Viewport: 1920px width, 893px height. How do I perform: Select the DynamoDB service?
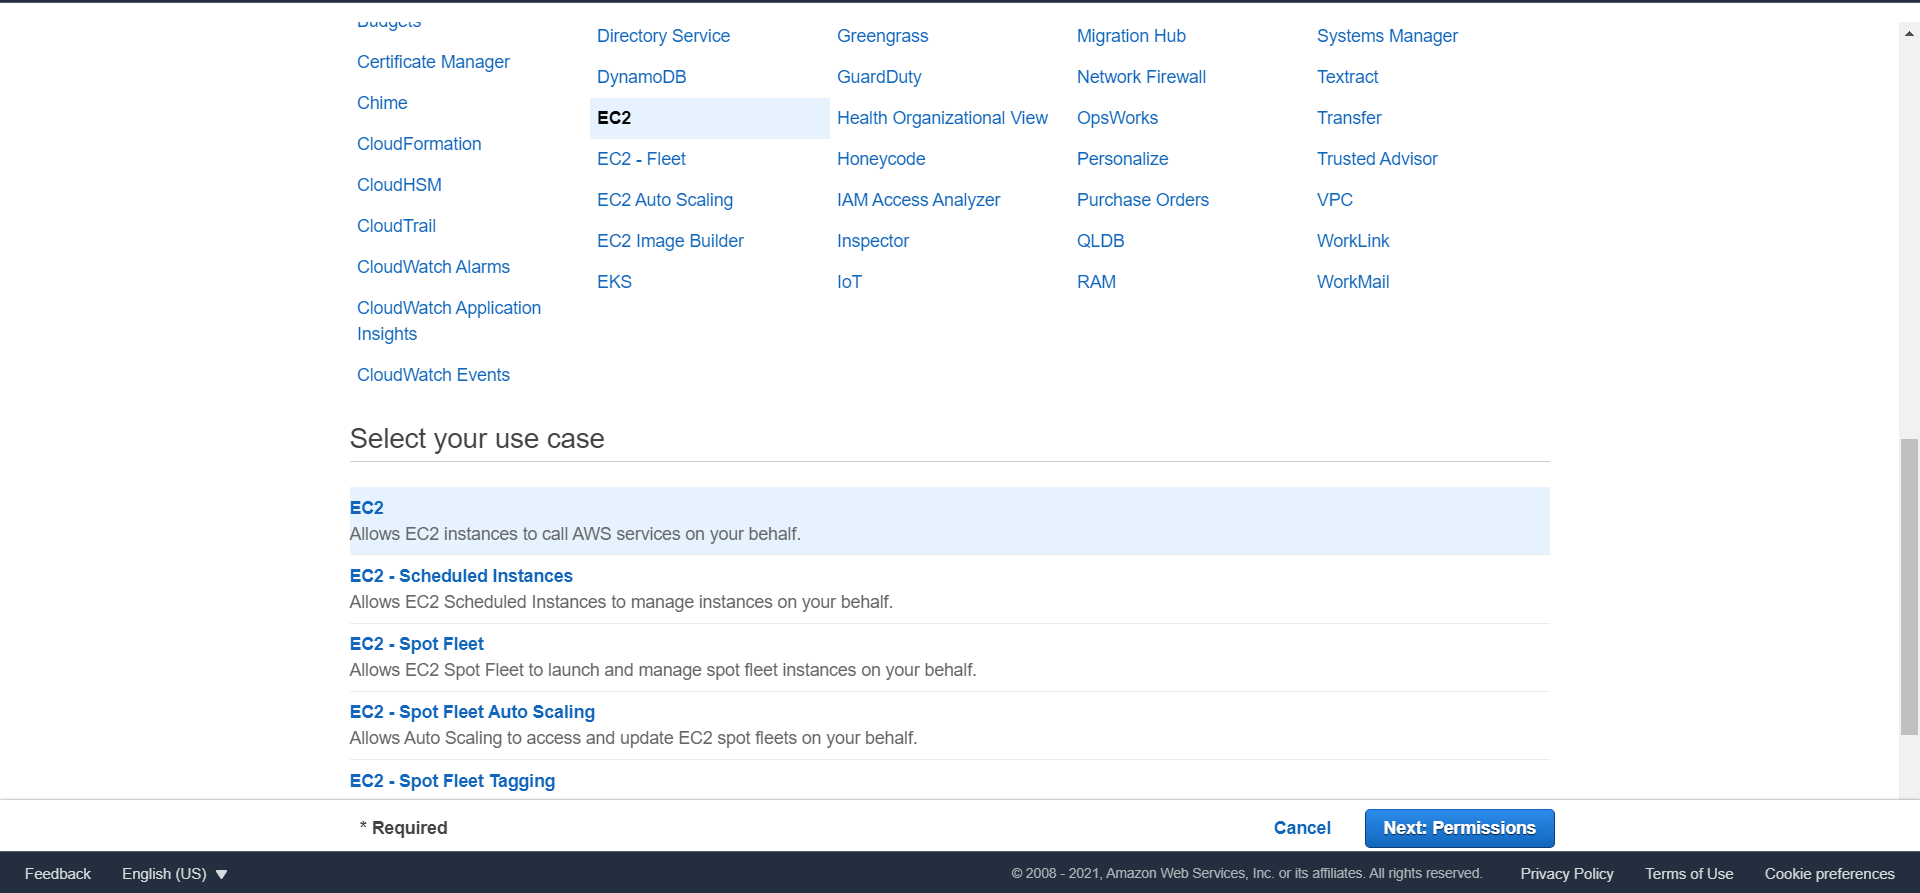641,77
